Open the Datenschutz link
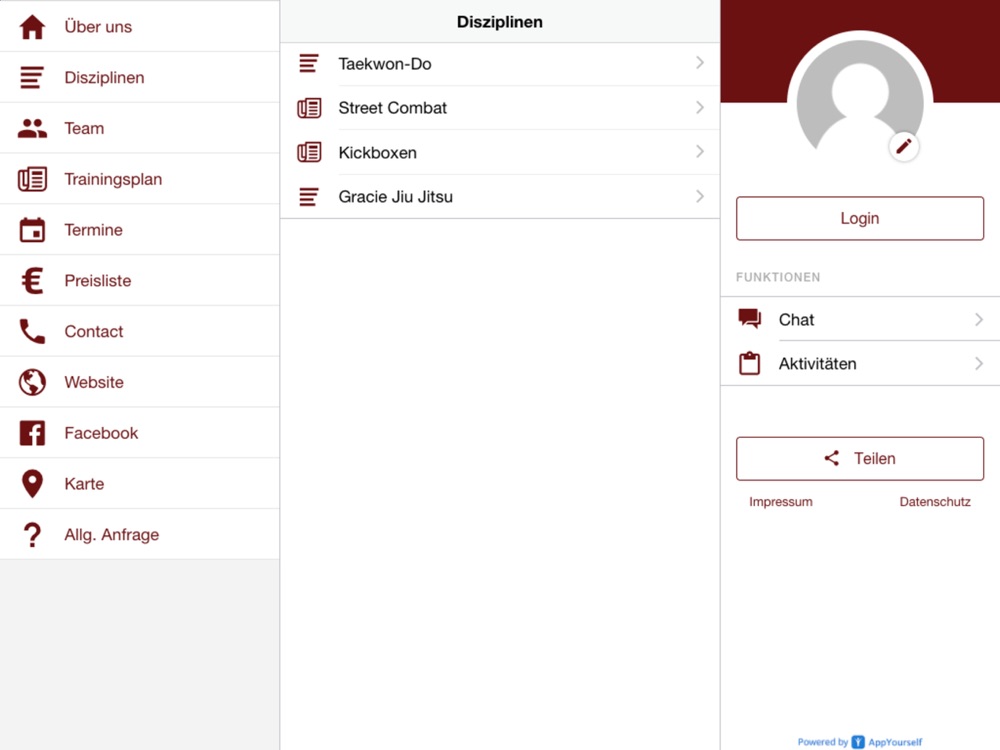Viewport: 1000px width, 750px height. [x=935, y=502]
